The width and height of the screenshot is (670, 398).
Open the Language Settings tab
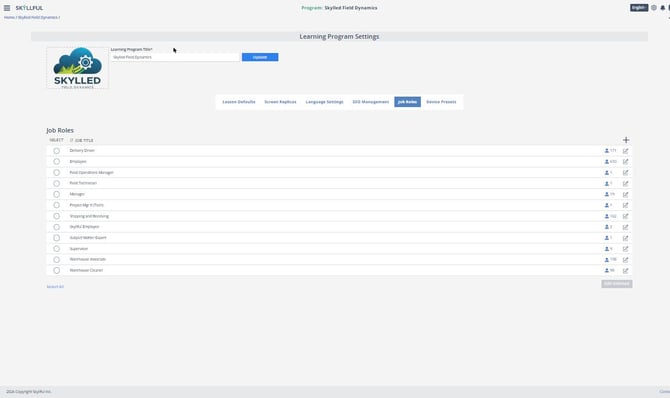click(324, 102)
